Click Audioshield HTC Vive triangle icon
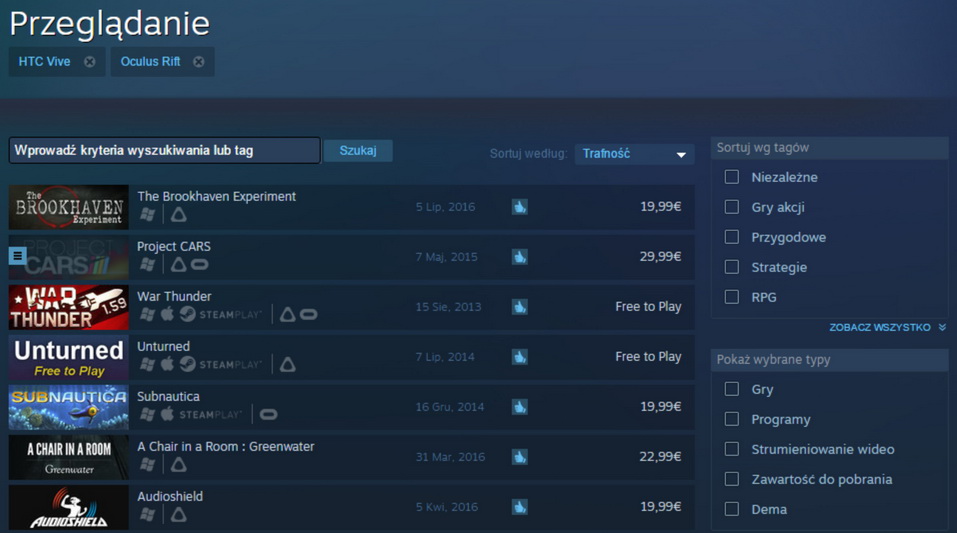The image size is (957, 533). click(x=178, y=515)
